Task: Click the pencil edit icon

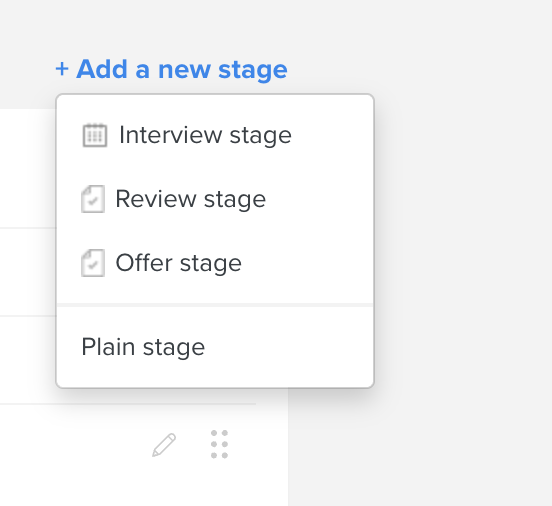Action: pyautogui.click(x=164, y=445)
